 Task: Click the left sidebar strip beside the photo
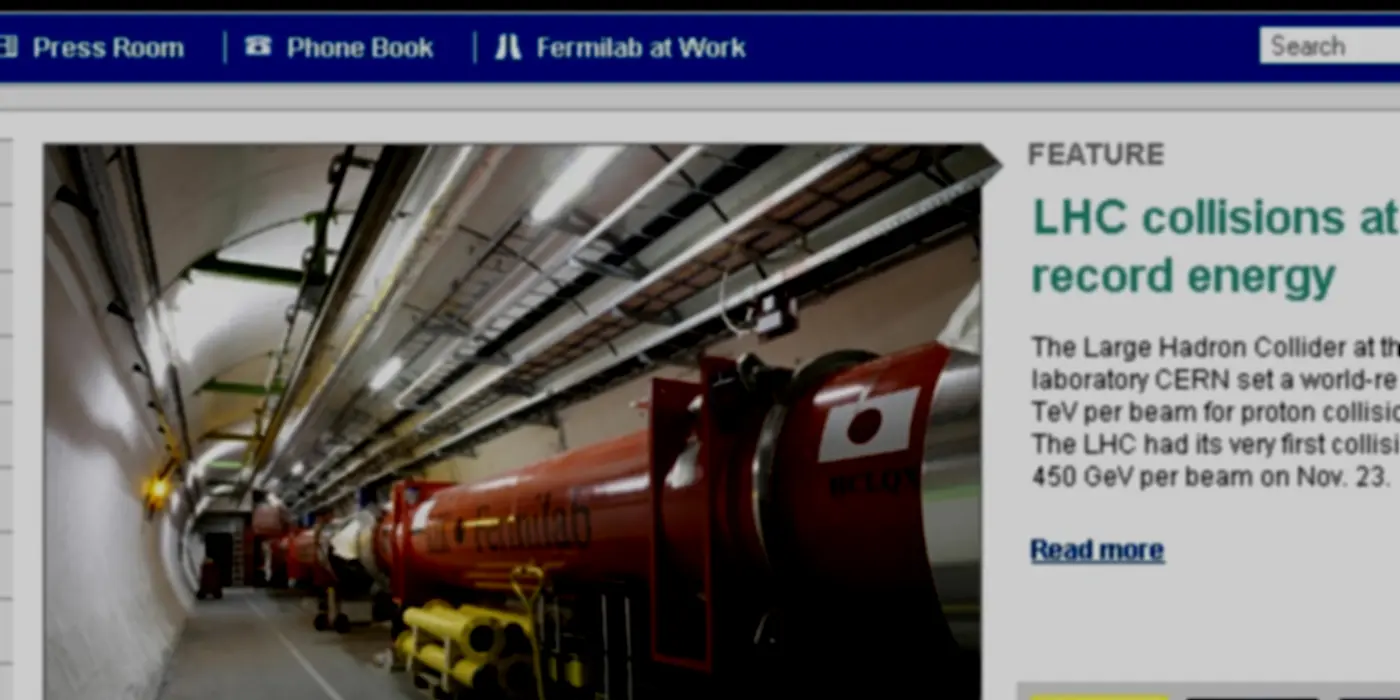(x=6, y=420)
